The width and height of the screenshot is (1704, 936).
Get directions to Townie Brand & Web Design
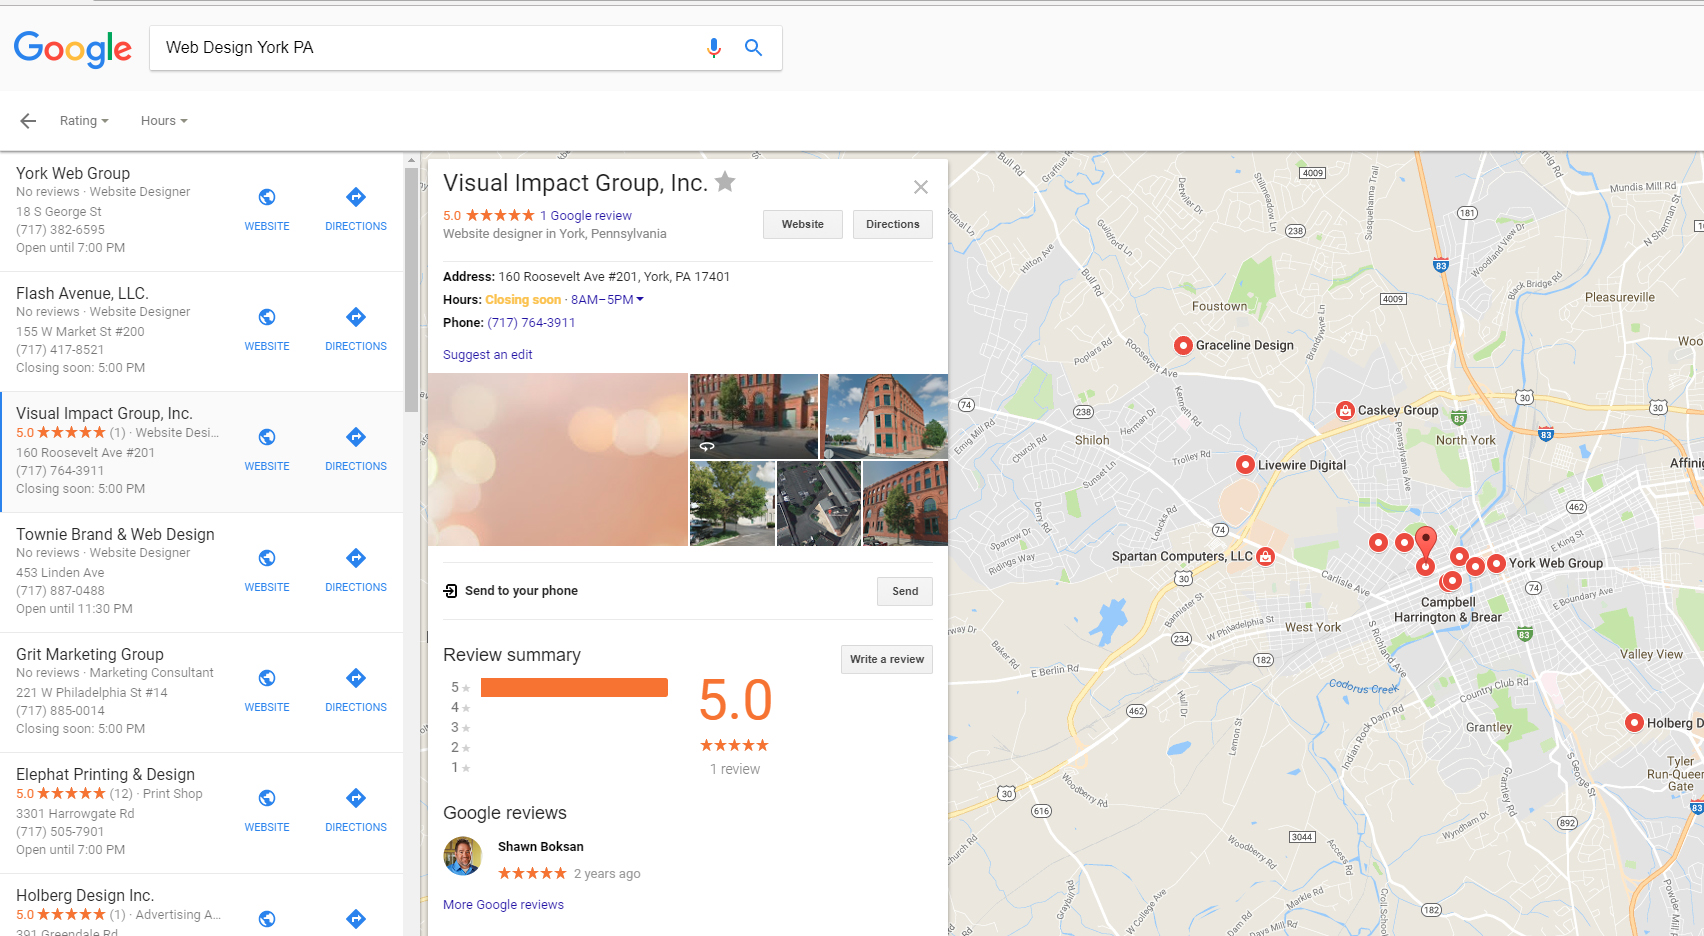coord(356,558)
